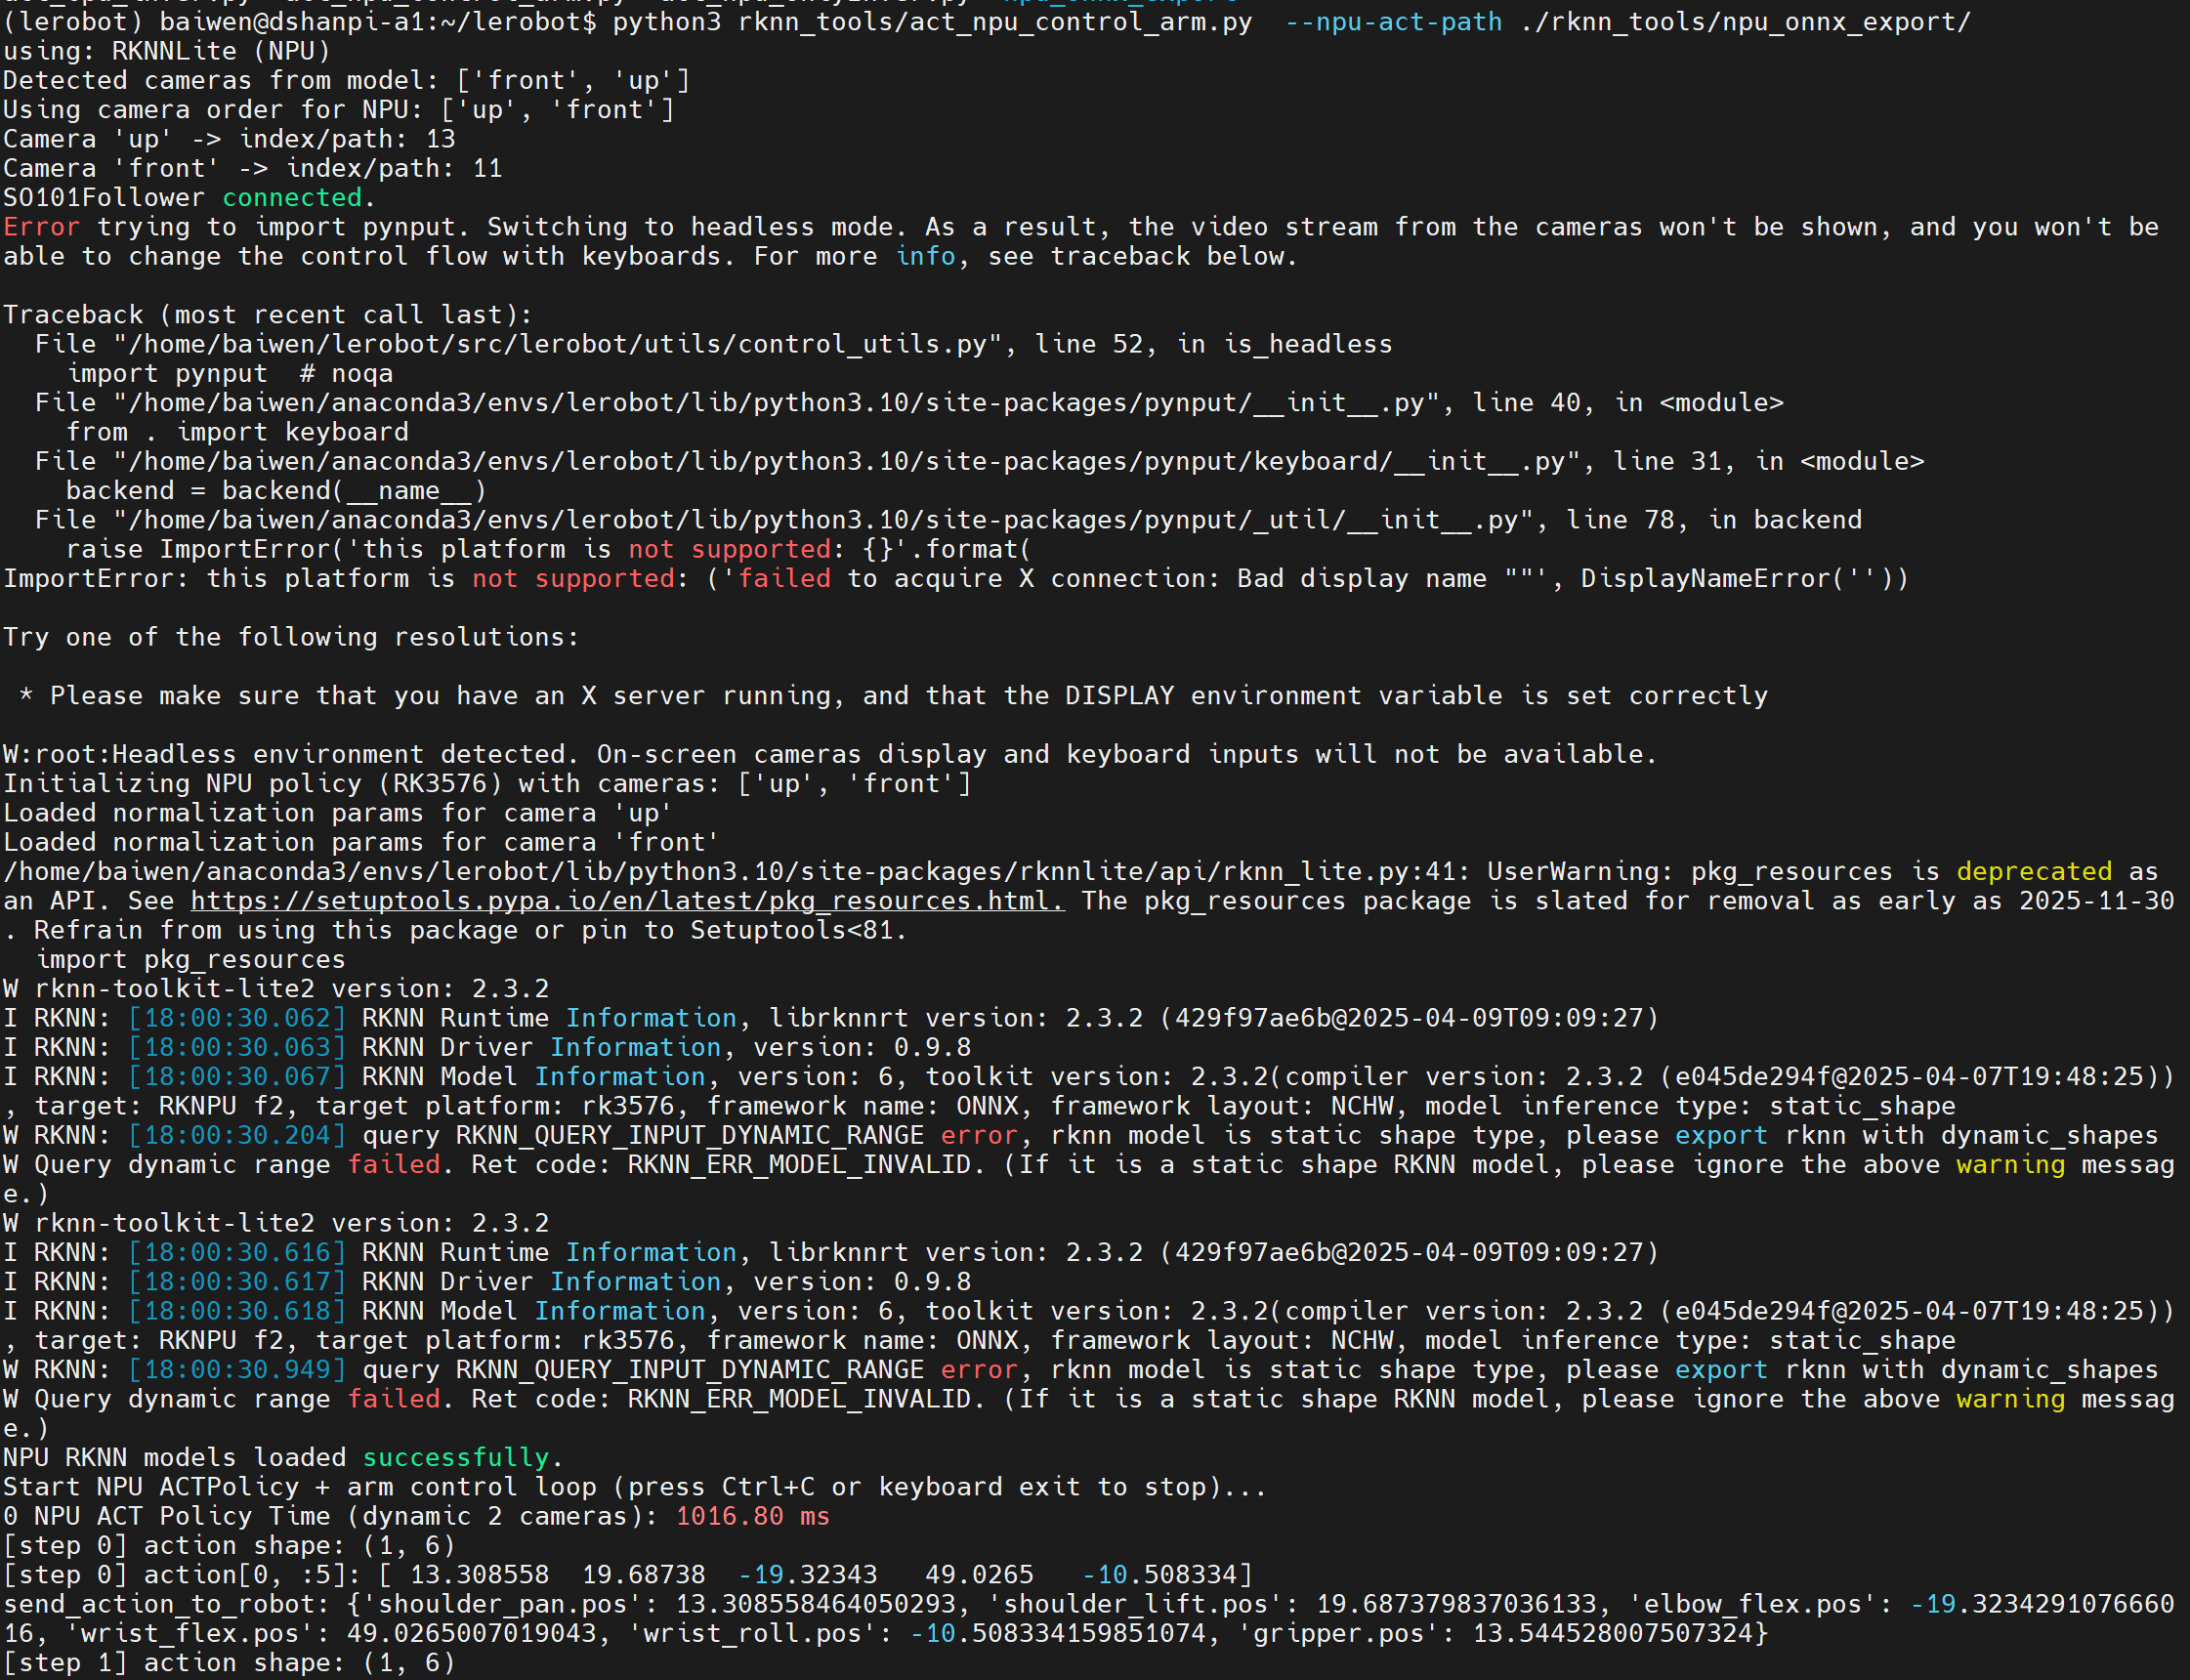Click the blue 'info' word in pynput message
Screen dimensions: 2190x1680
925,257
